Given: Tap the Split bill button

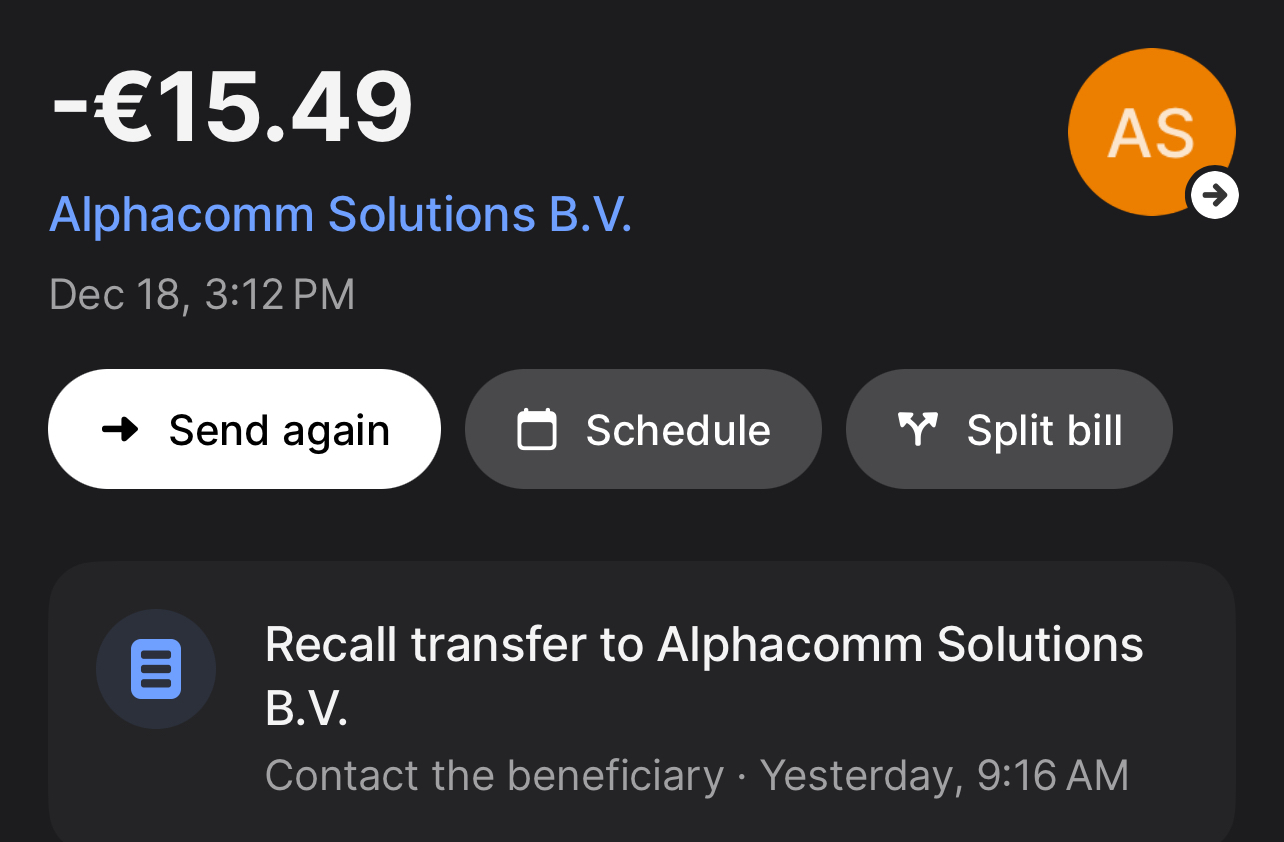Looking at the screenshot, I should click(x=1009, y=429).
